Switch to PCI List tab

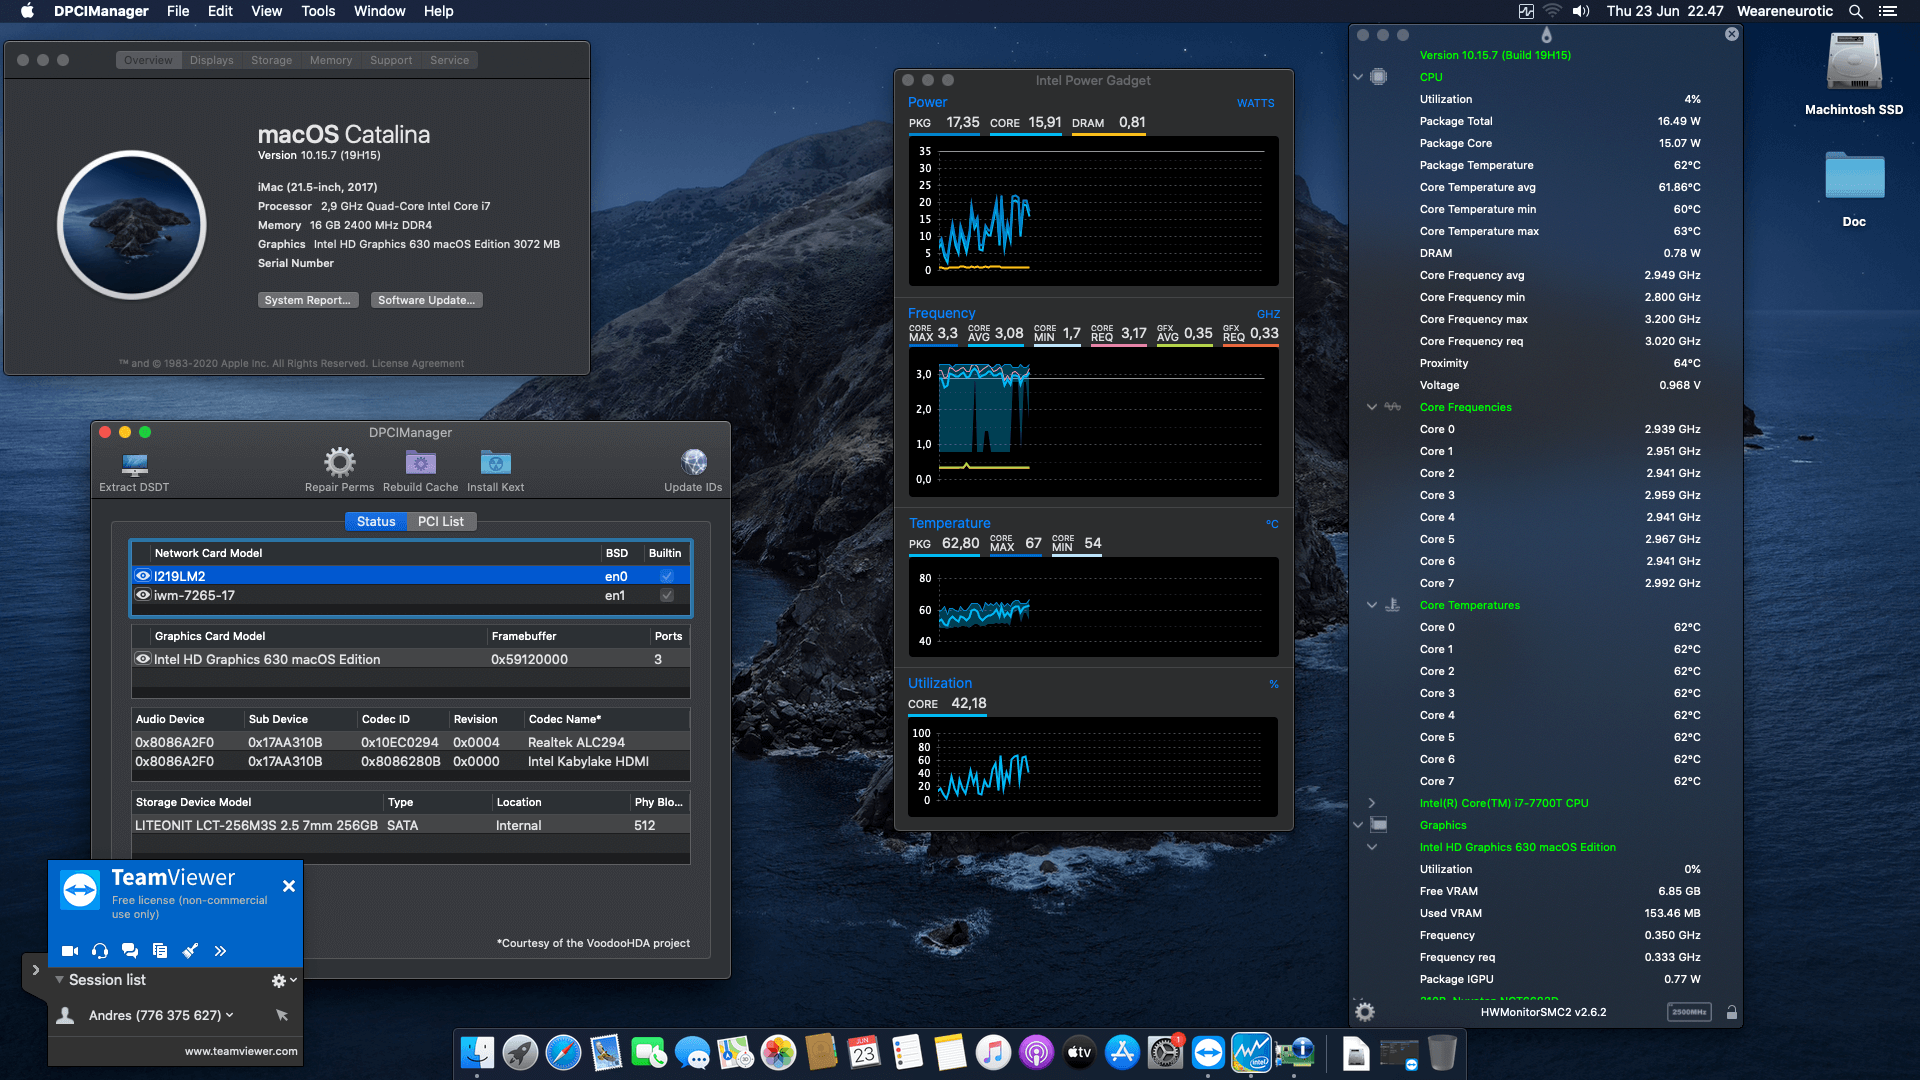[441, 521]
